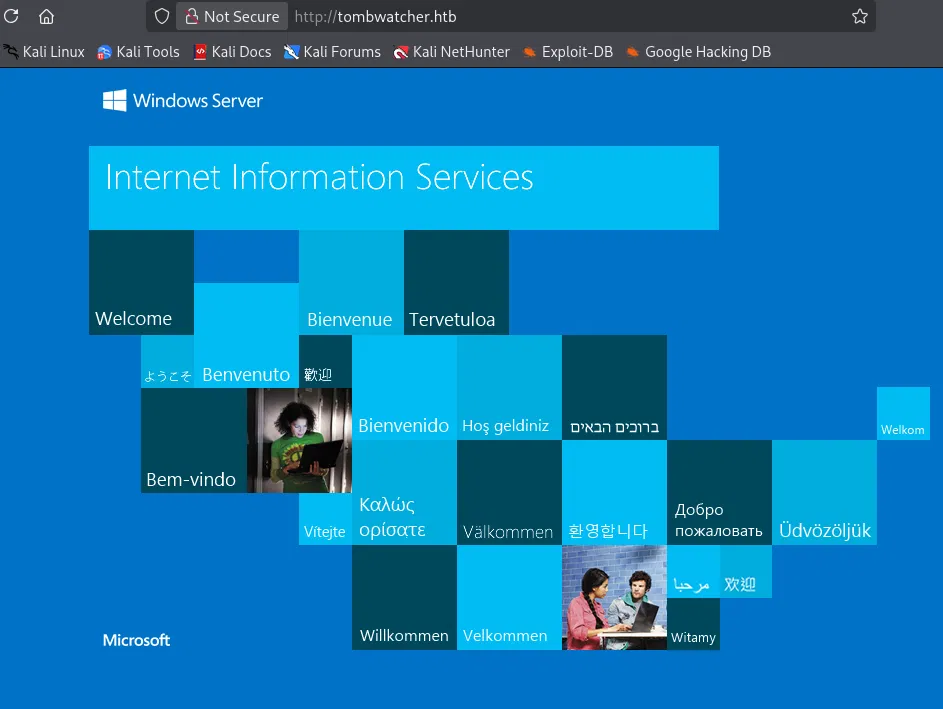Go to the browser home page icon
Image resolution: width=943 pixels, height=709 pixels.
[46, 16]
